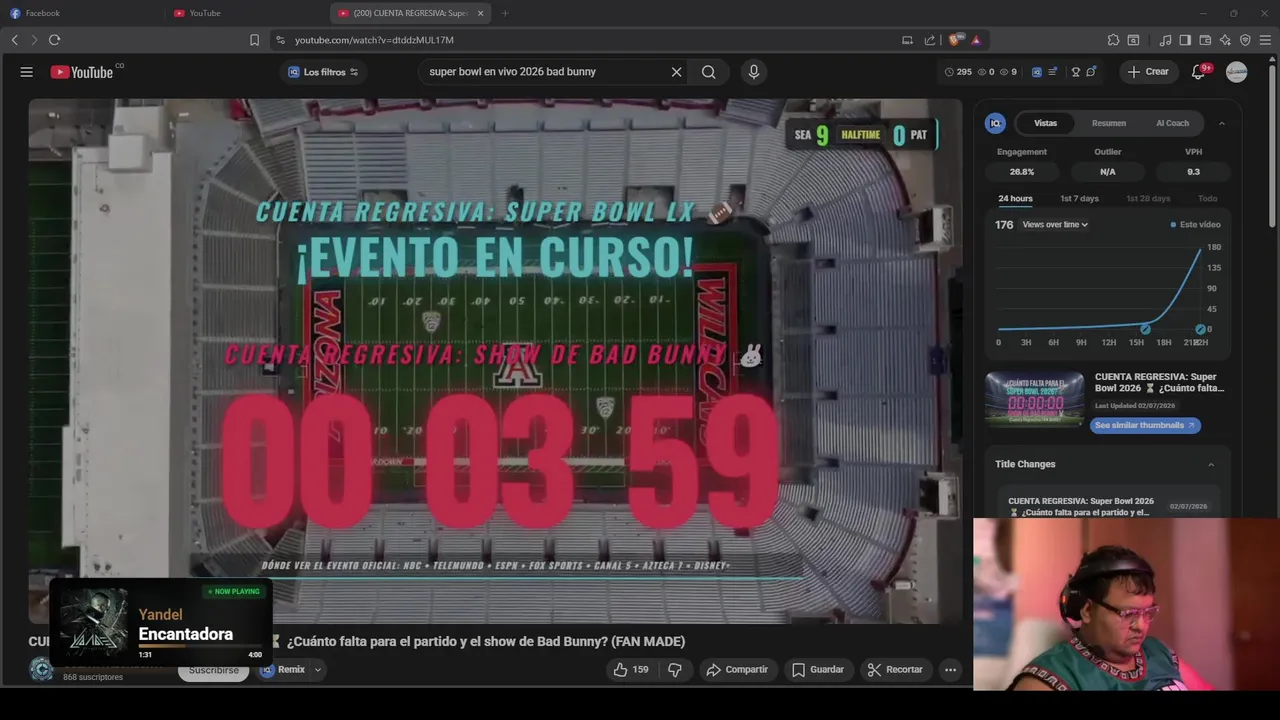
Task: Select the Vistas tab
Action: point(1045,123)
